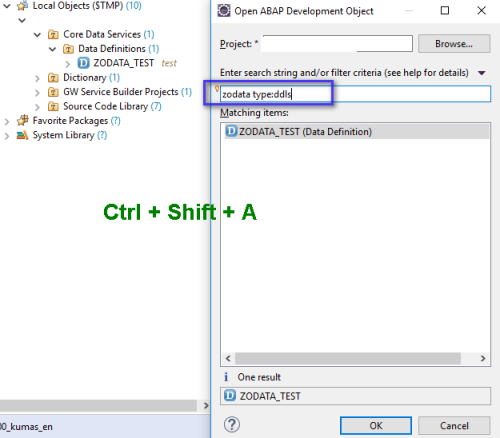Open the help question mark icon
500x438 pixels.
tap(232, 425)
